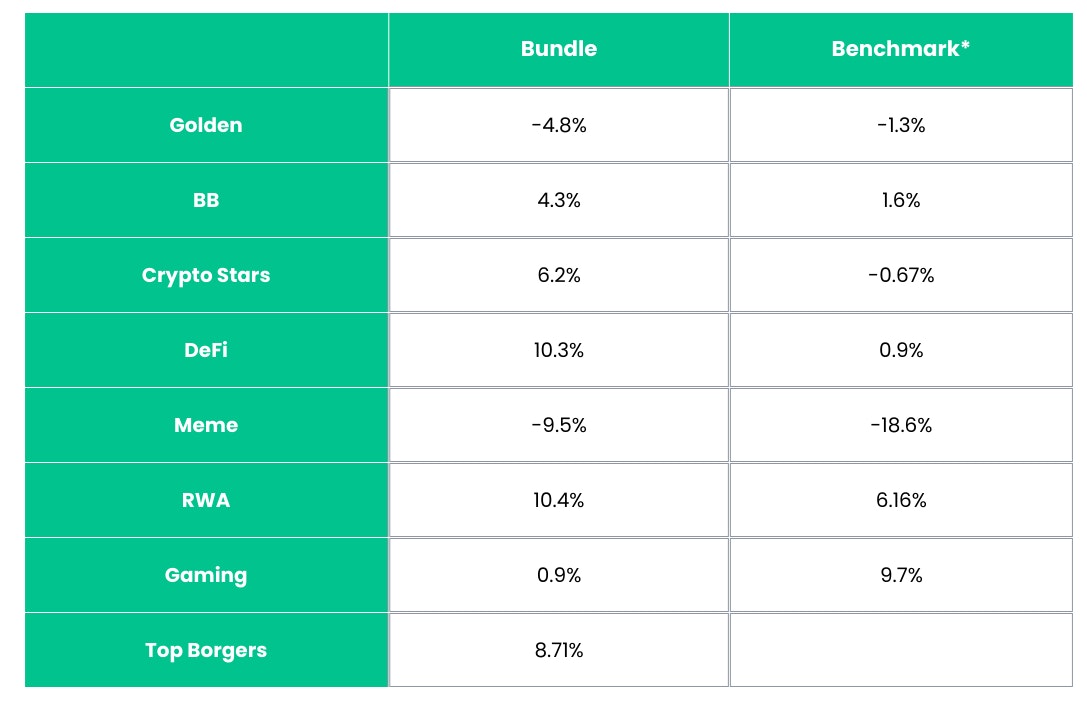Click Golden's Bundle value -4.8%
The image size is (1087, 702).
[558, 125]
